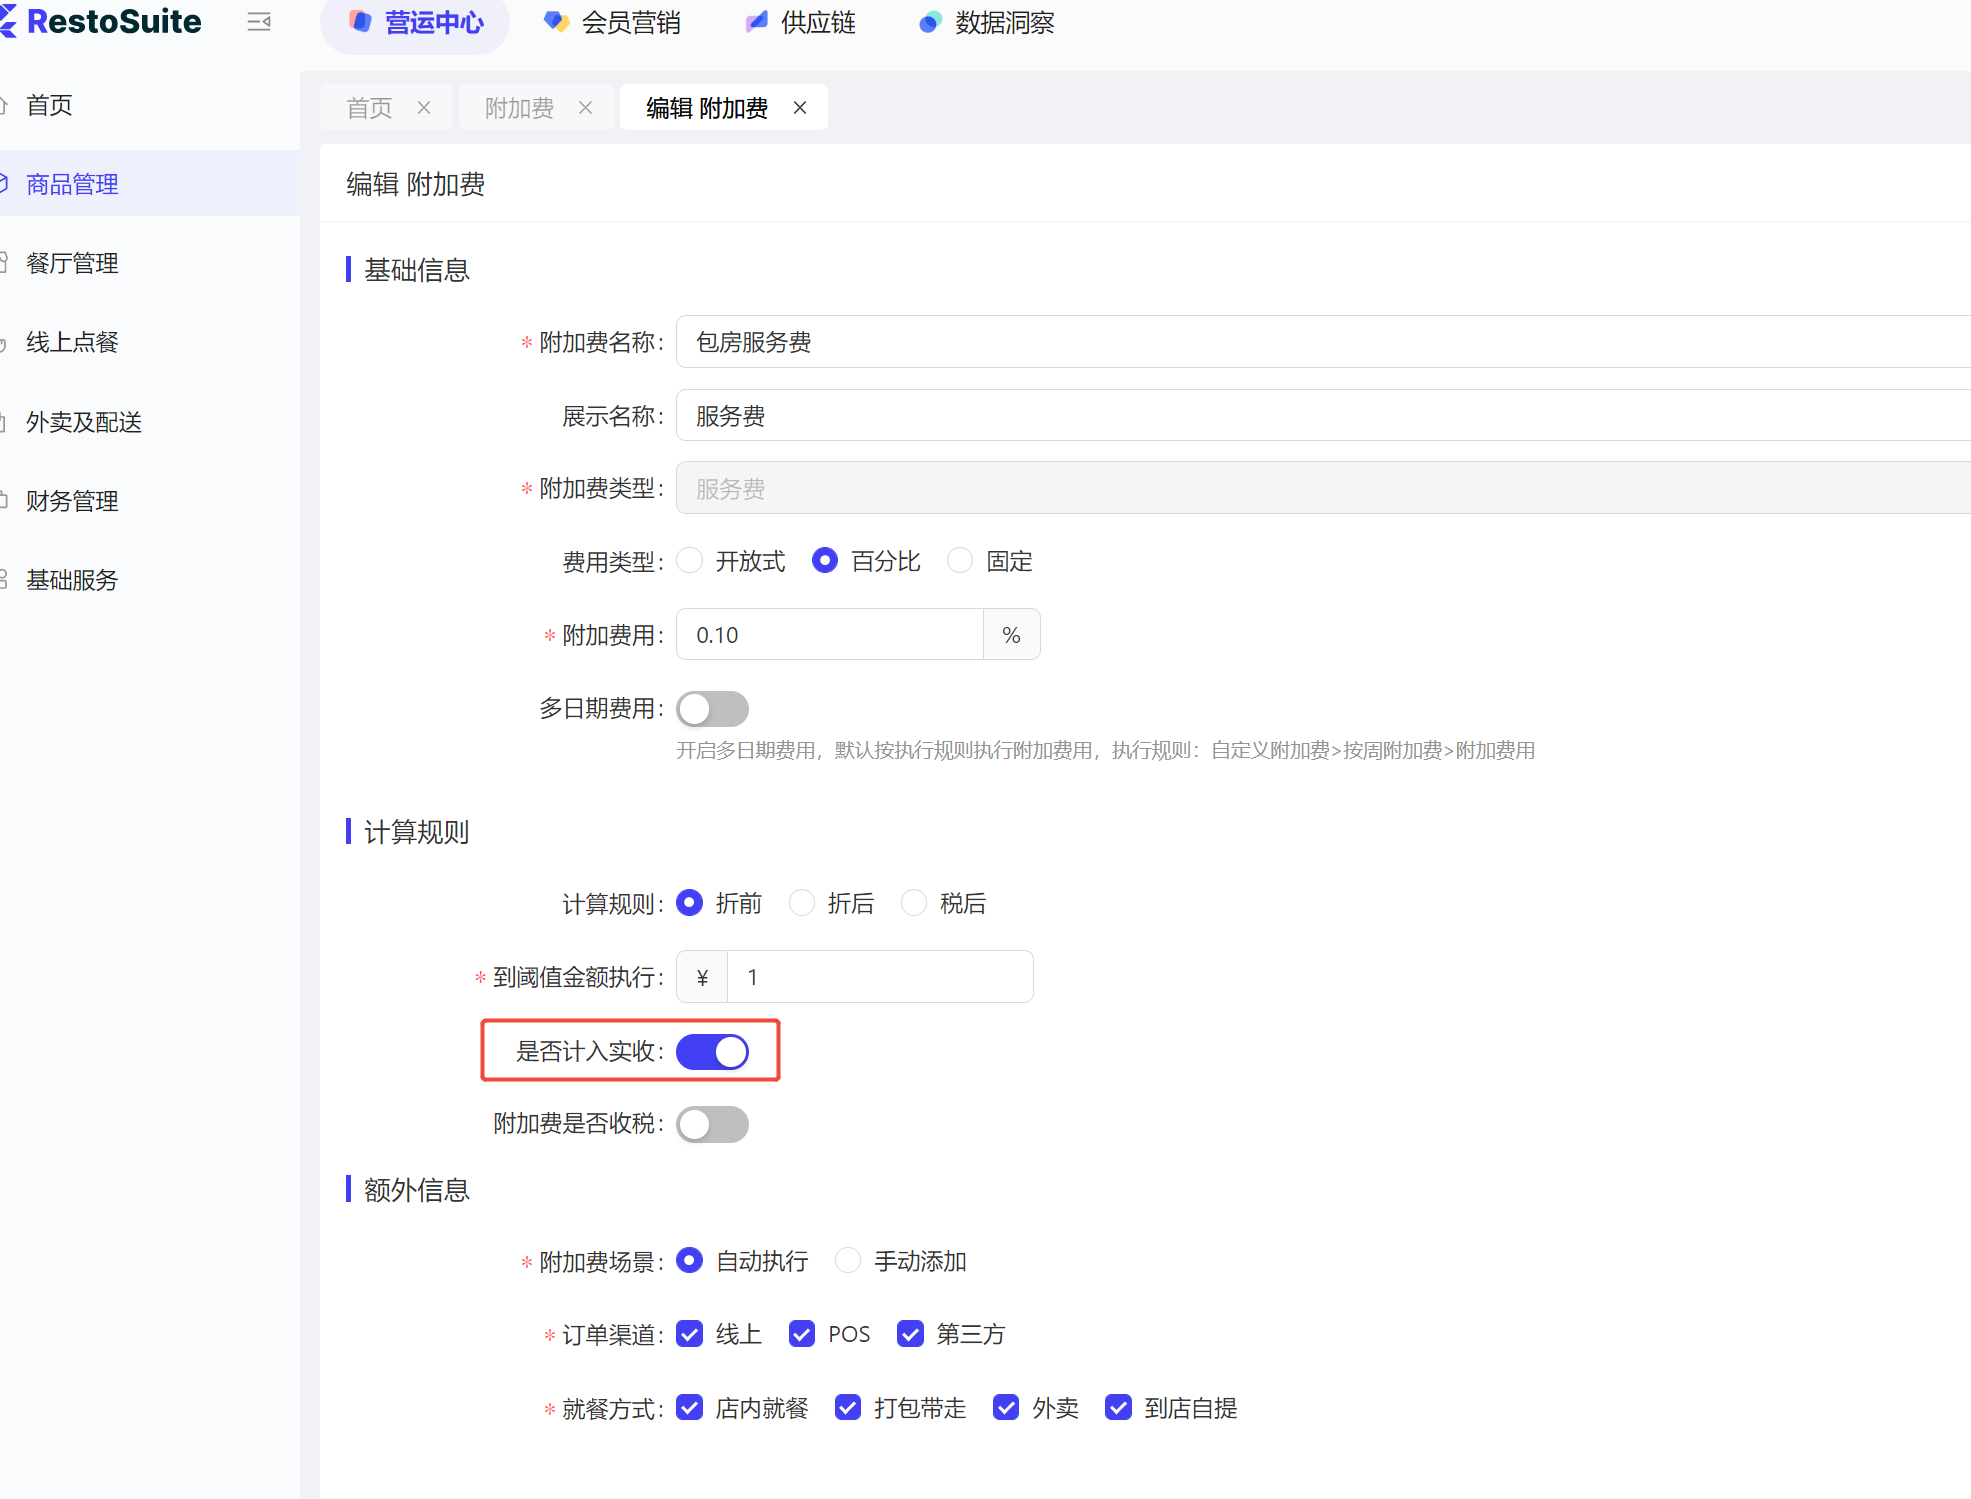The image size is (1971, 1499).
Task: Close the 首页 tab
Action: [424, 108]
